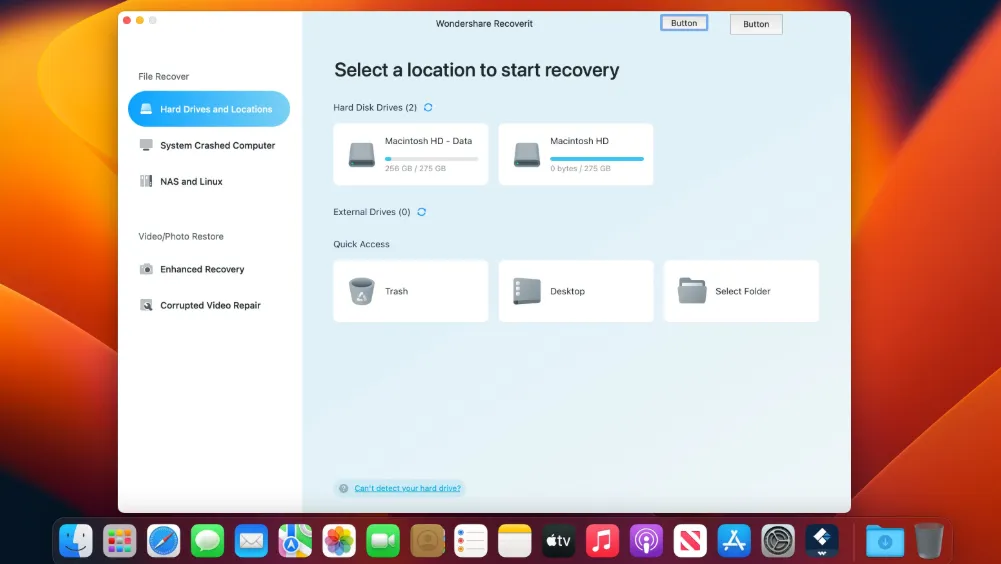Open Can't detect your hard drive link
This screenshot has height=564, width=1001.
(407, 488)
